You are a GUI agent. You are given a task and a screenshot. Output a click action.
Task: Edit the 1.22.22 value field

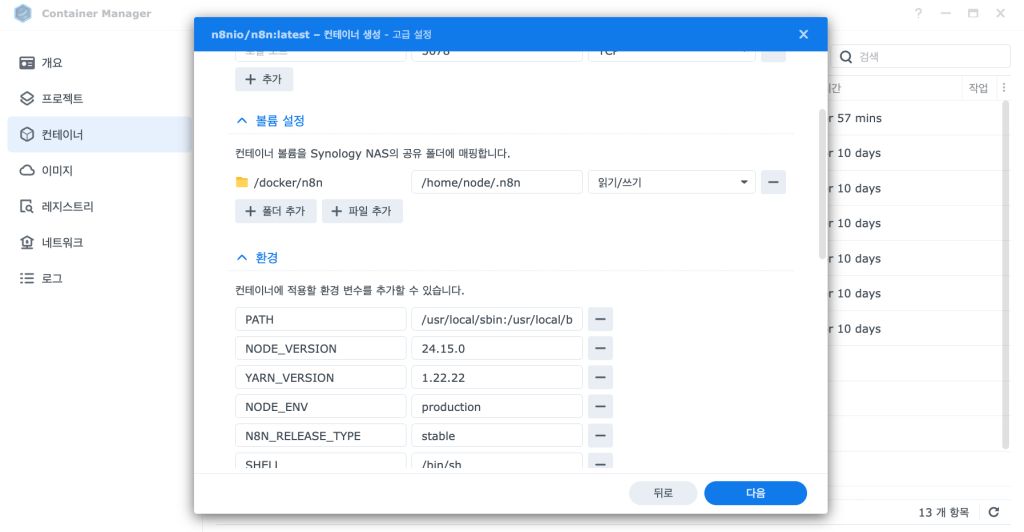click(x=496, y=377)
